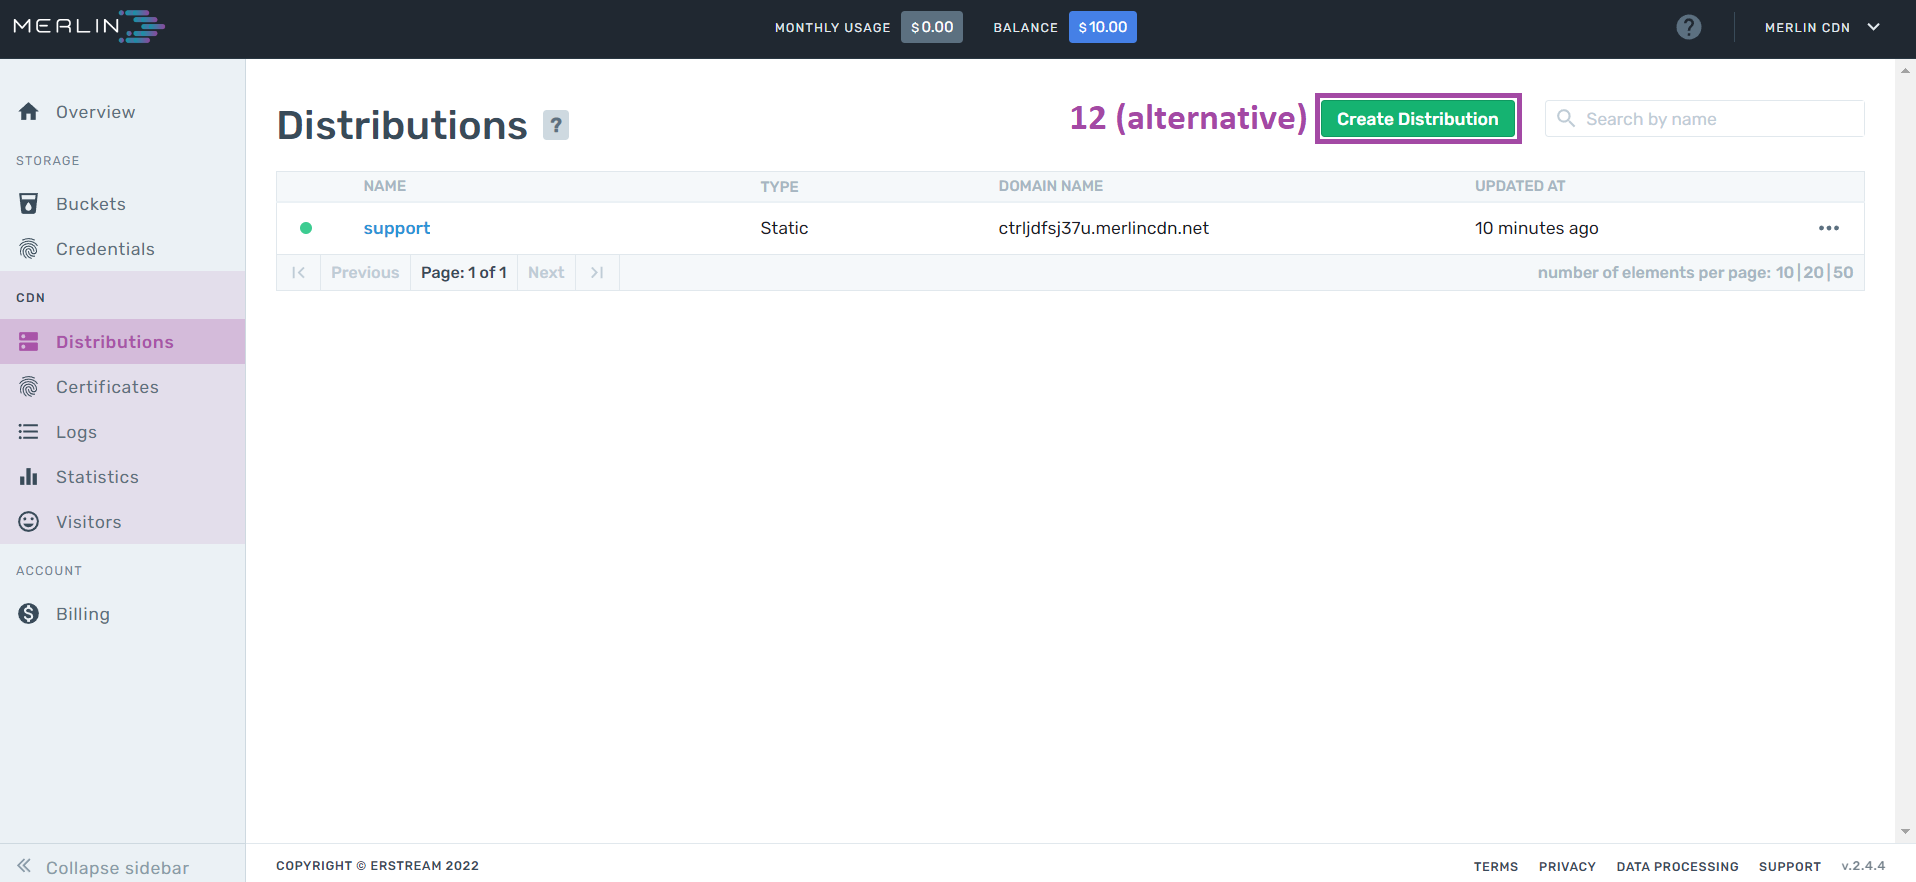Click Collapse sidebar text
Screen dimensions: 1916x882
pyautogui.click(x=117, y=868)
